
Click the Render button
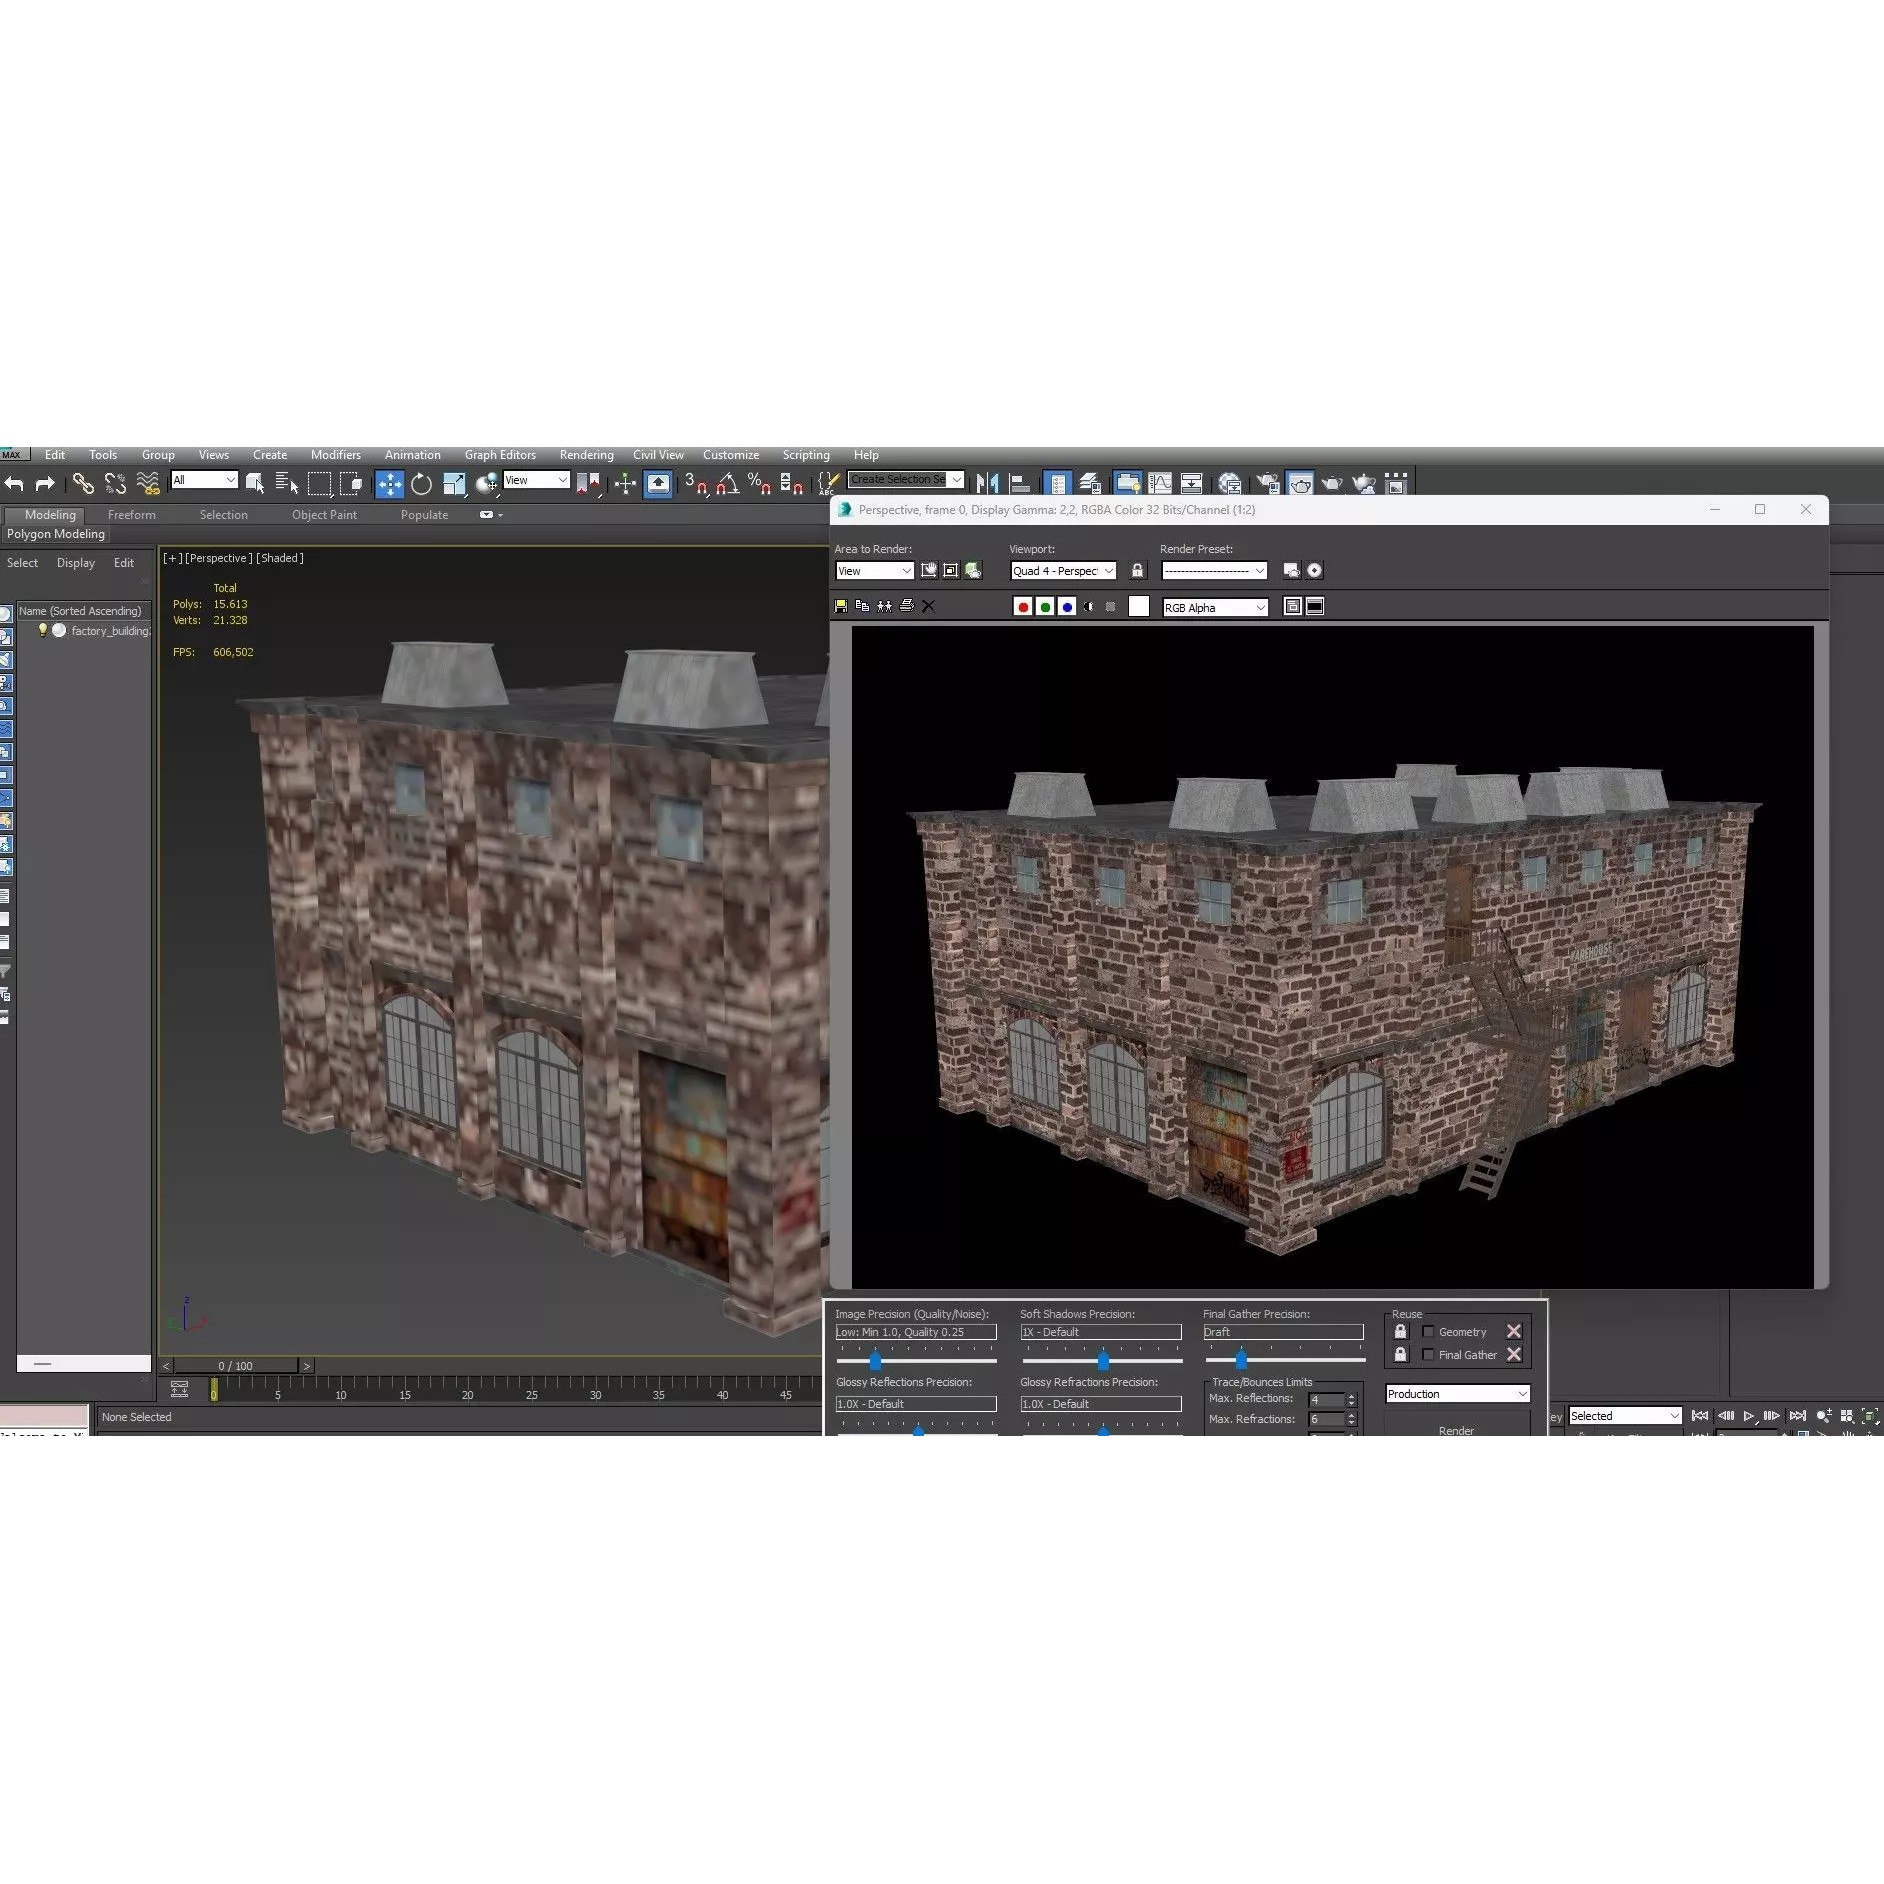point(1456,1430)
